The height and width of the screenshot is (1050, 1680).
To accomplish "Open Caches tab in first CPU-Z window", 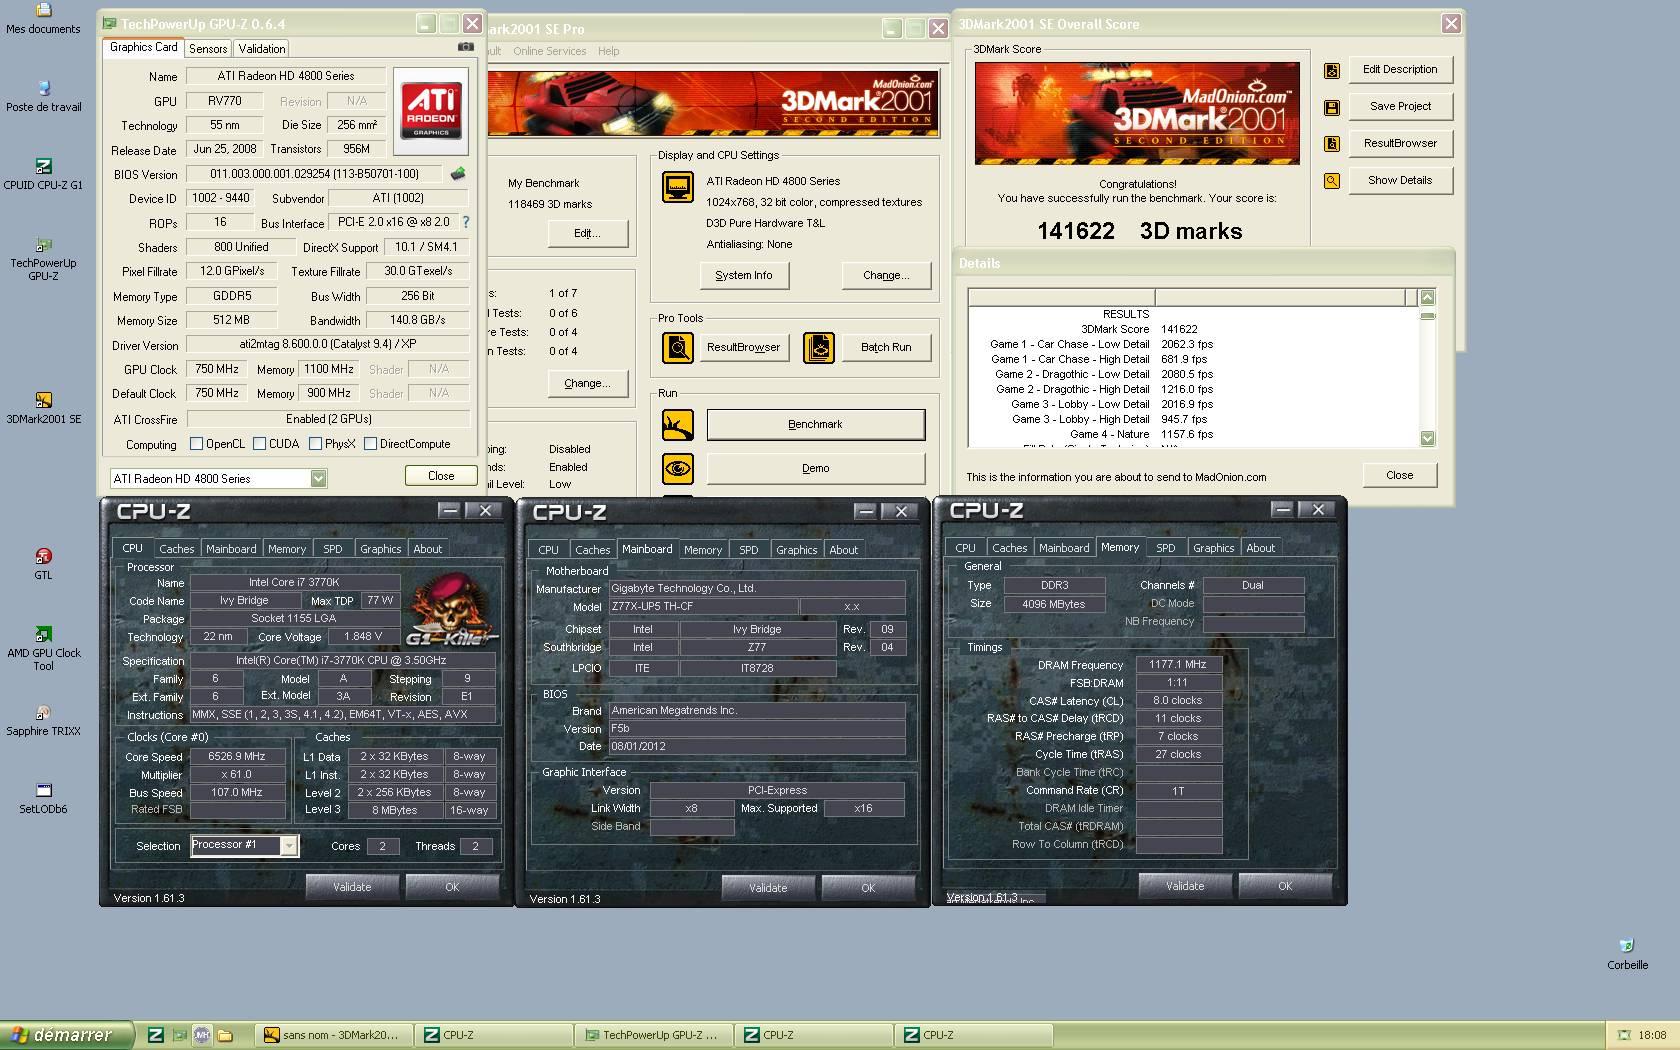I will click(177, 549).
